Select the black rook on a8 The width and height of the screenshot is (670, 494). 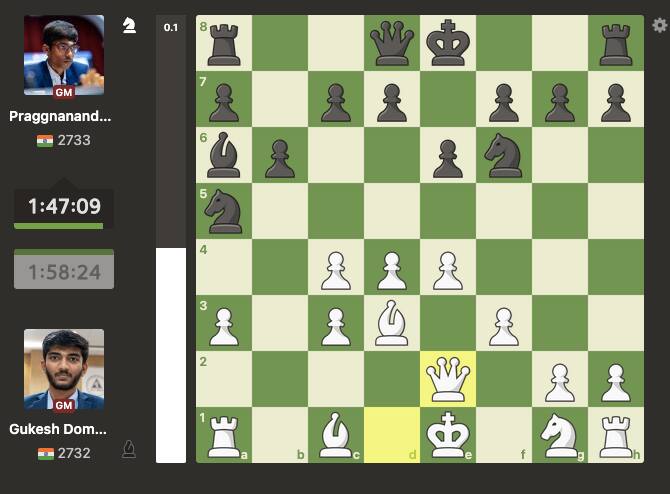point(224,45)
